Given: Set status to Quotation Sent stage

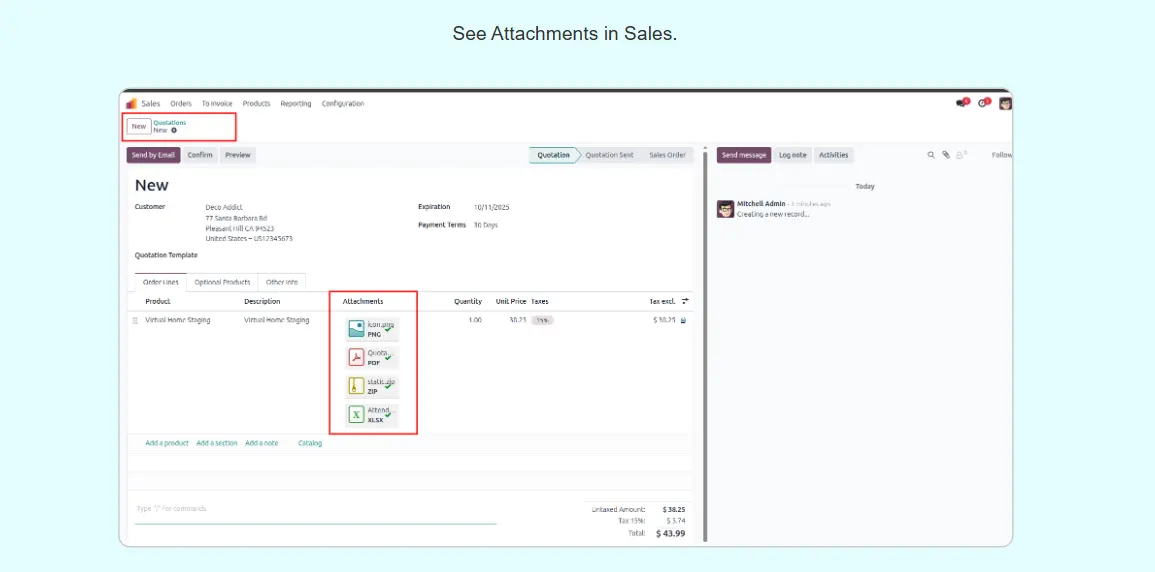Looking at the screenshot, I should pyautogui.click(x=609, y=155).
